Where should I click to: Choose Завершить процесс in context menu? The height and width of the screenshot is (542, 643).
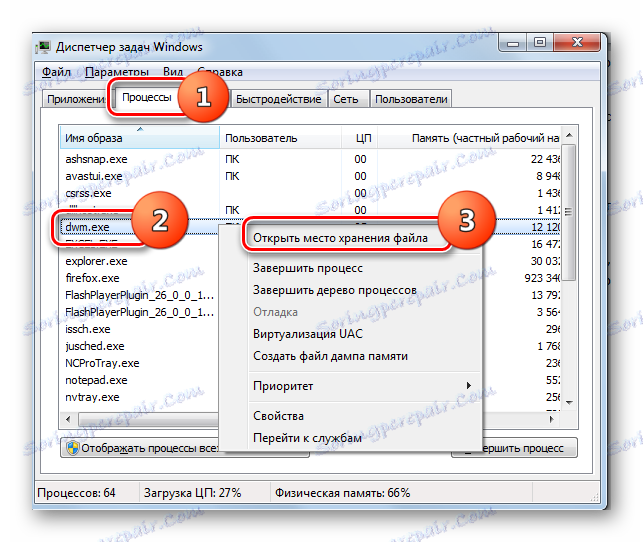tap(308, 268)
